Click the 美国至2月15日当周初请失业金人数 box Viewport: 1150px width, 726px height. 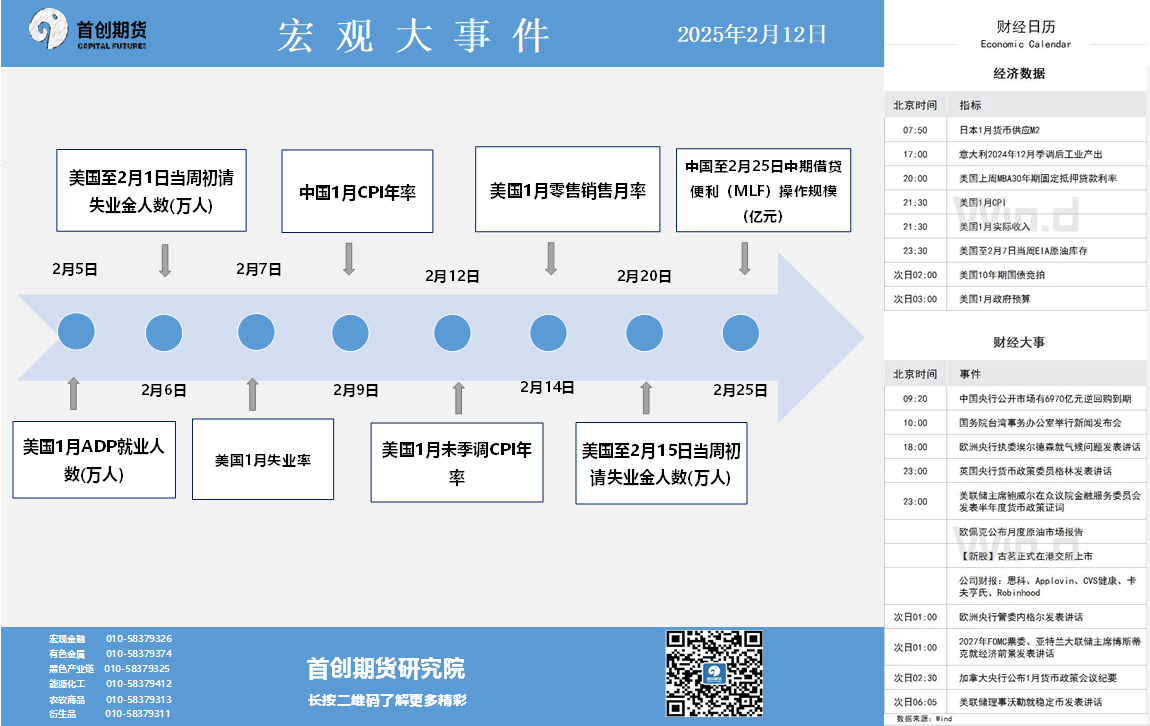(662, 463)
